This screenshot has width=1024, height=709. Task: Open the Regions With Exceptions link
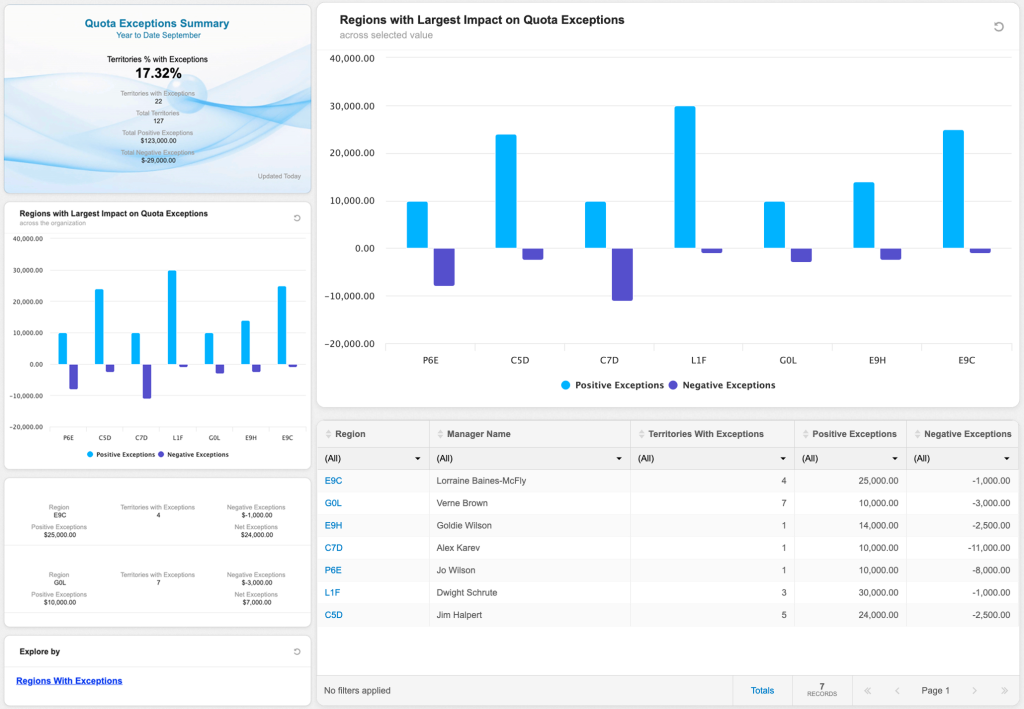69,681
